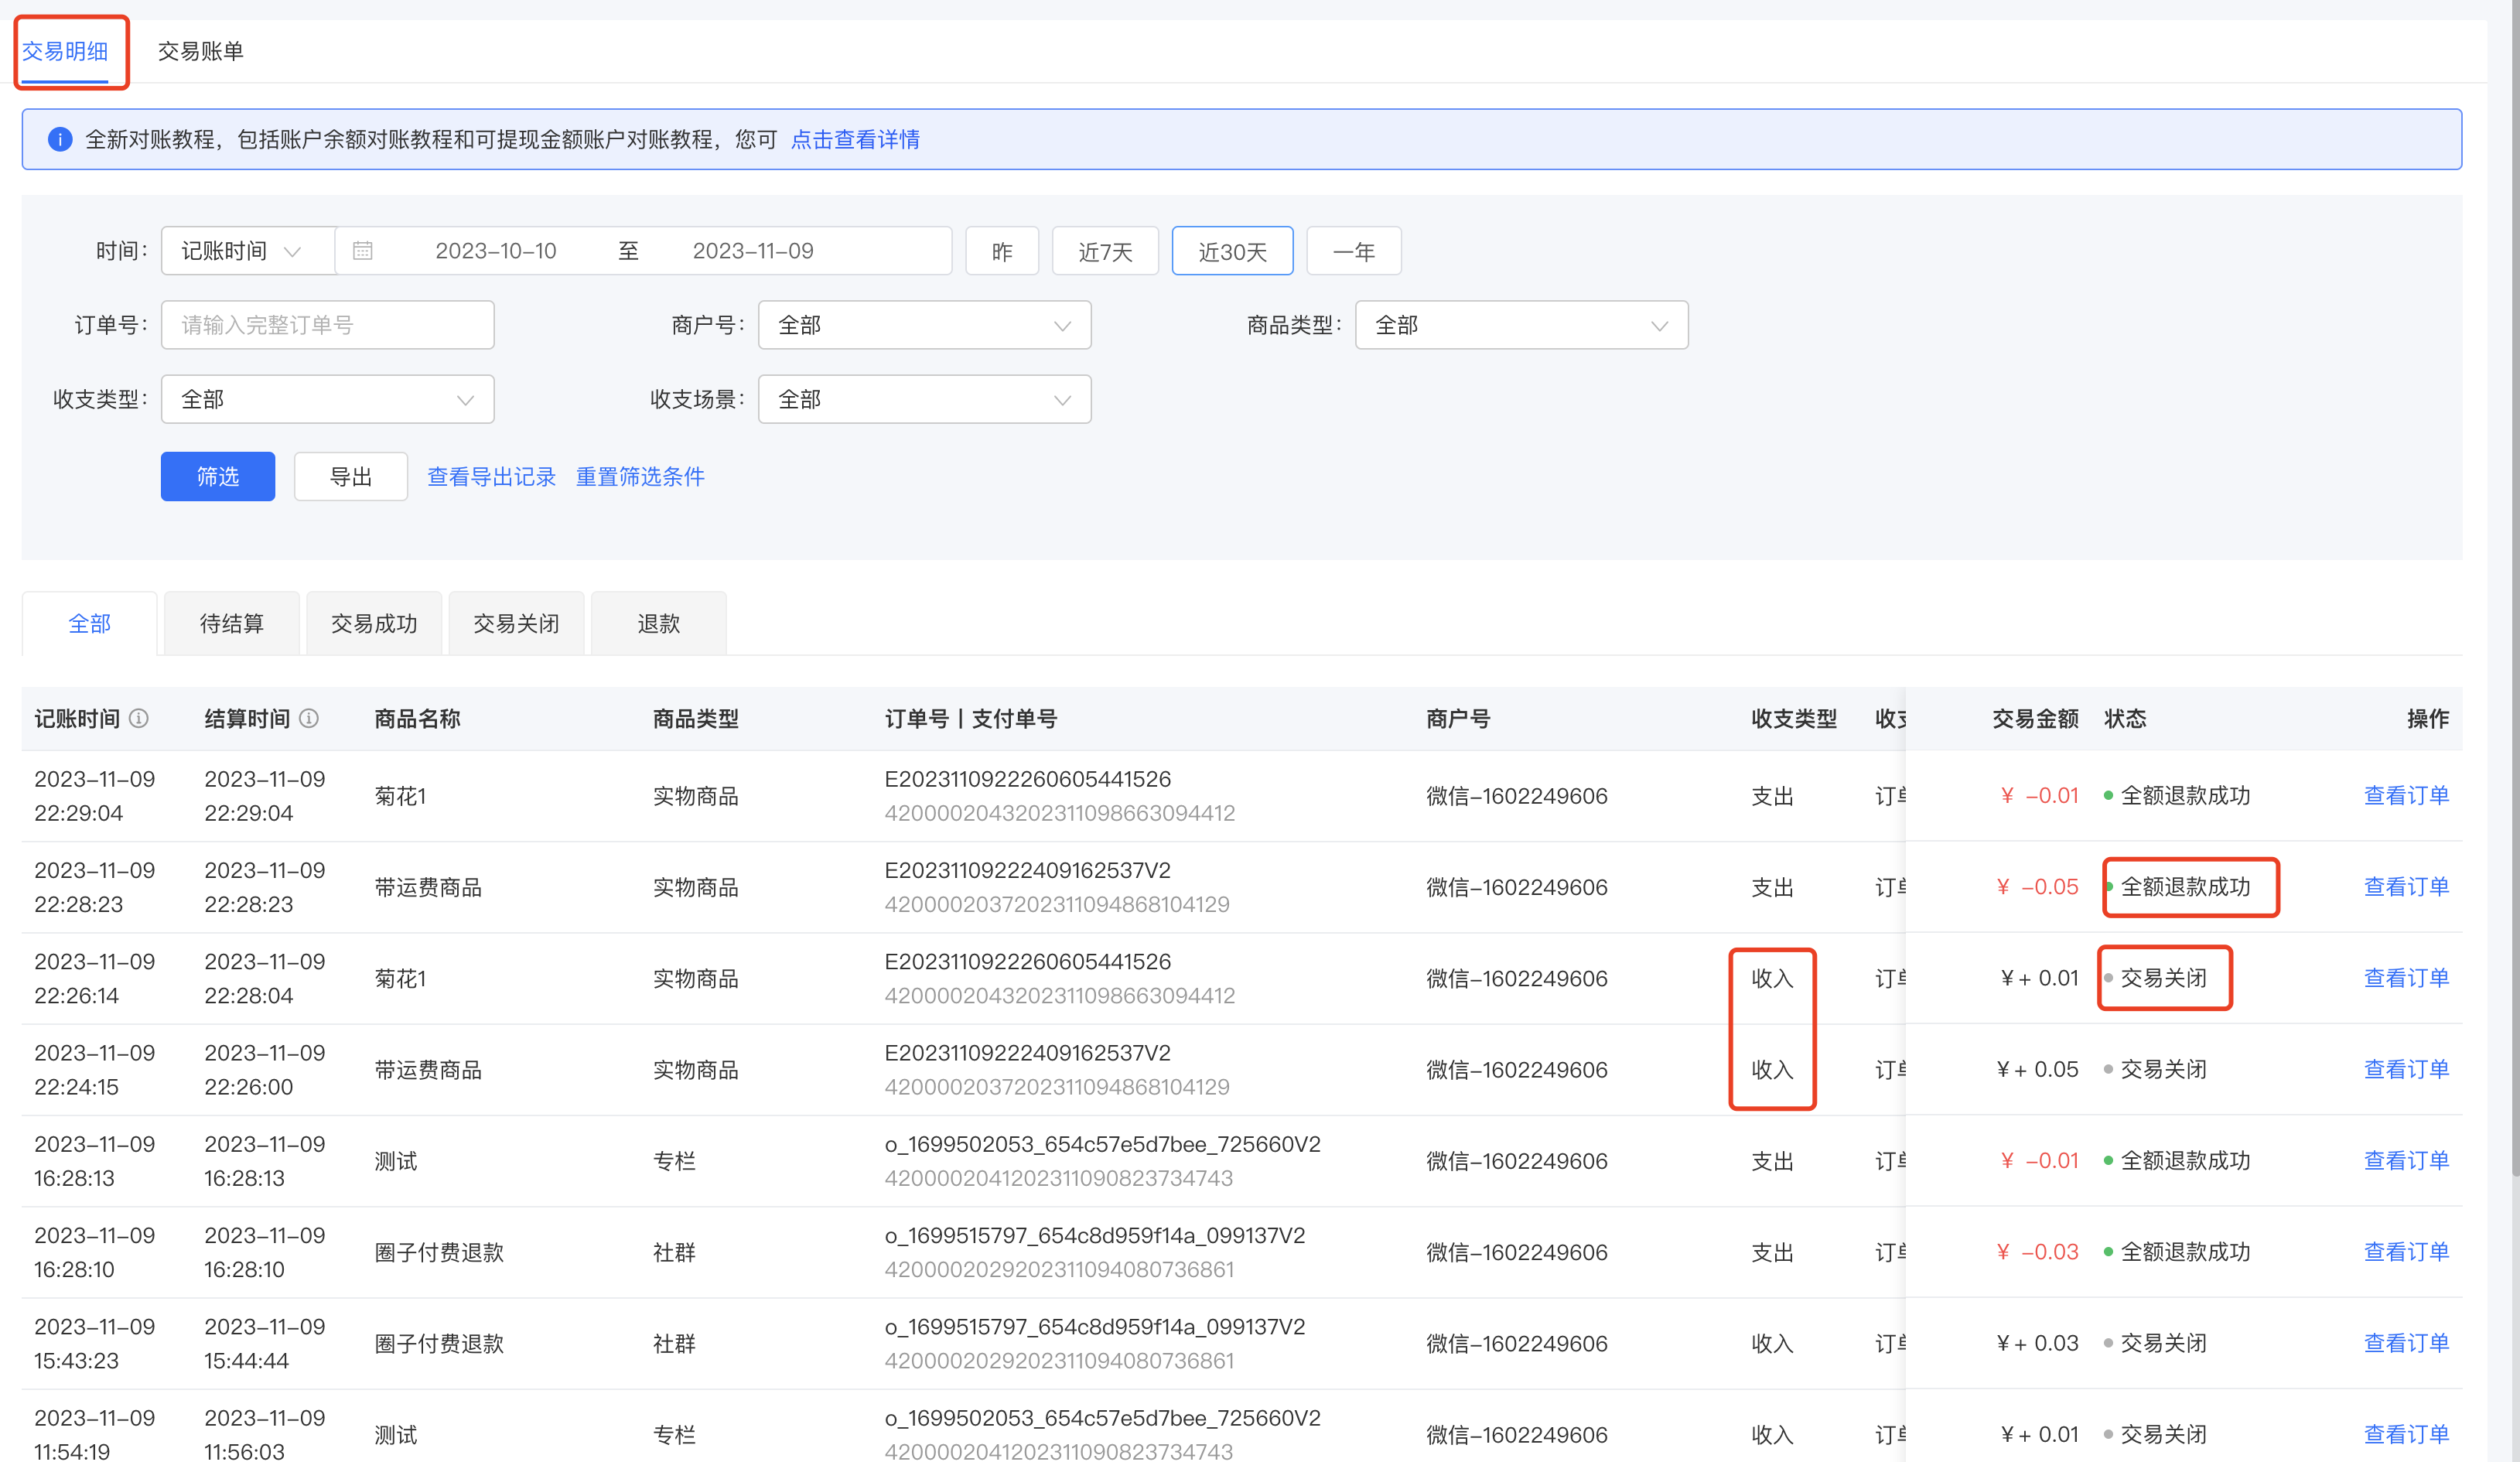Click 重置筛选条件 link
The height and width of the screenshot is (1462, 2520).
pyautogui.click(x=640, y=477)
